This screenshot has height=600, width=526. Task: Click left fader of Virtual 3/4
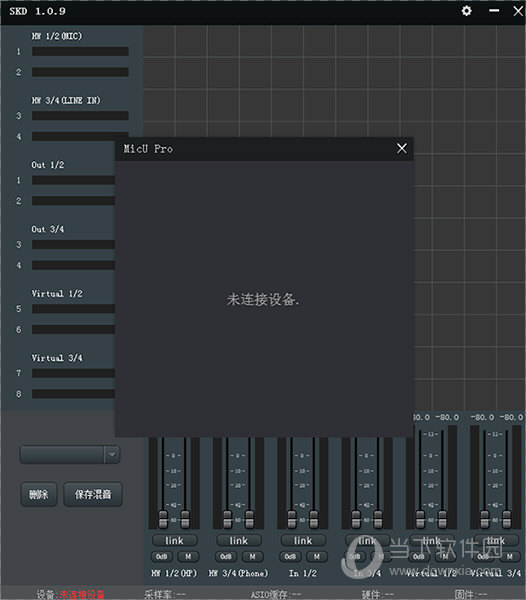484,519
